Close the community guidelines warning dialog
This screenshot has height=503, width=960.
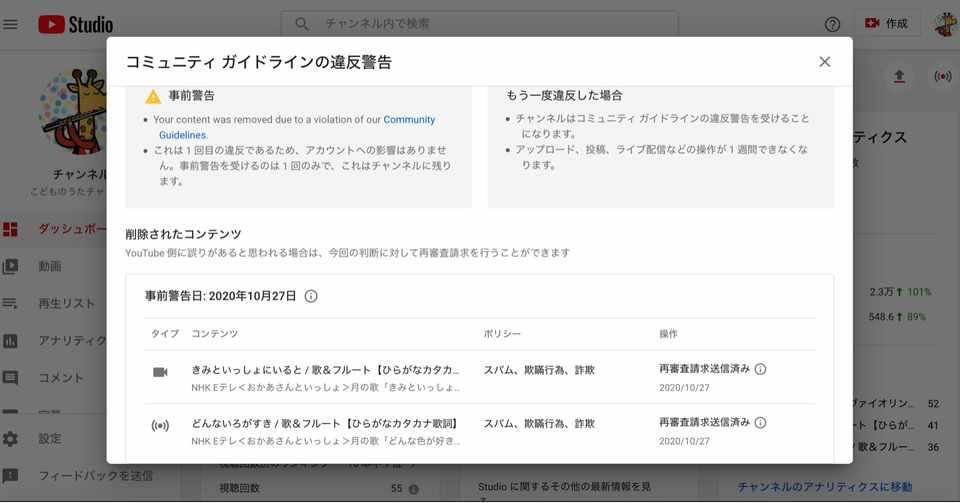click(825, 62)
